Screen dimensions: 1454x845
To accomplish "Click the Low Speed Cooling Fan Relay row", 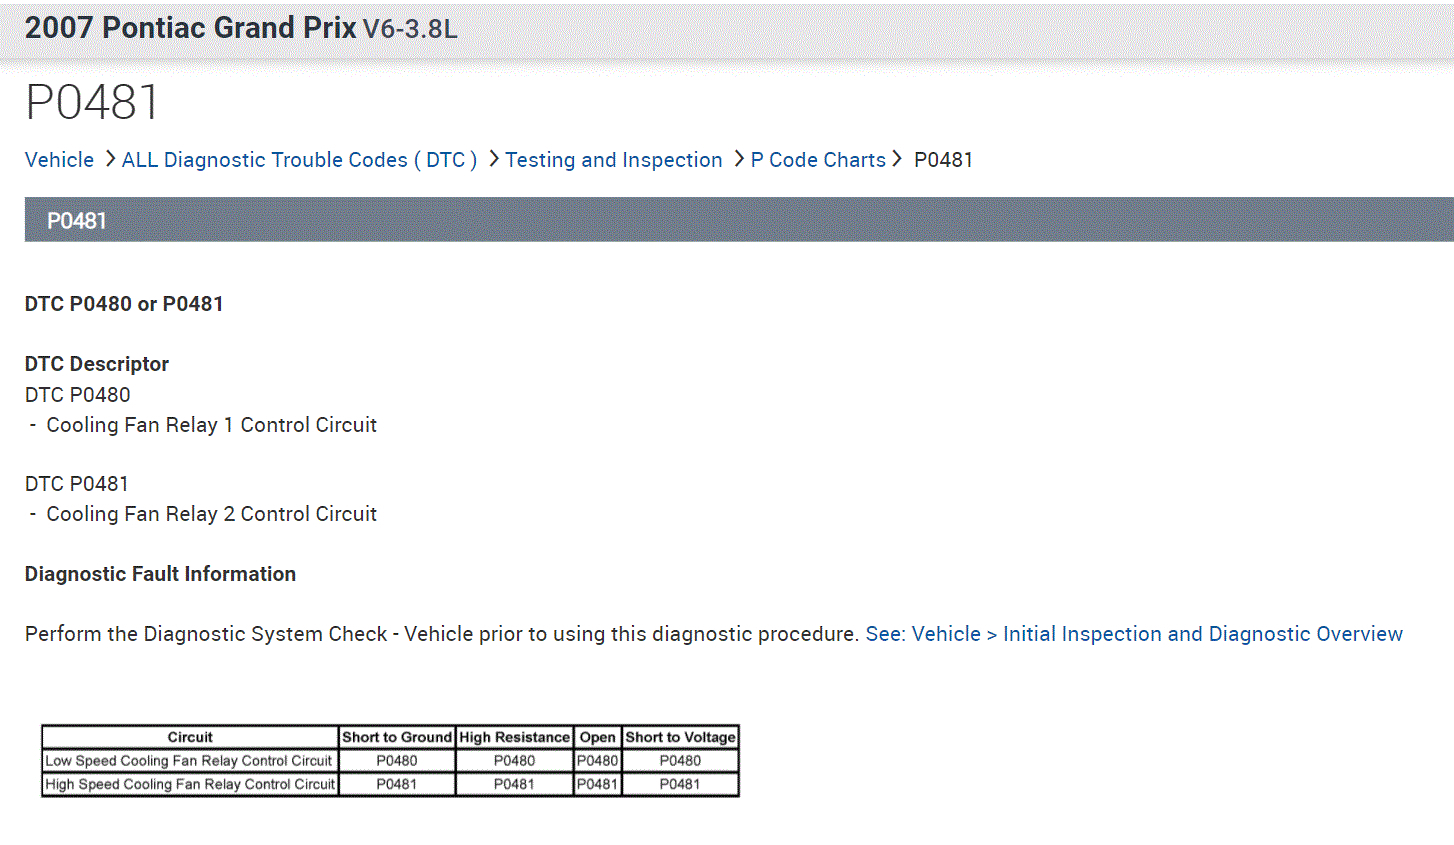I will click(189, 761).
